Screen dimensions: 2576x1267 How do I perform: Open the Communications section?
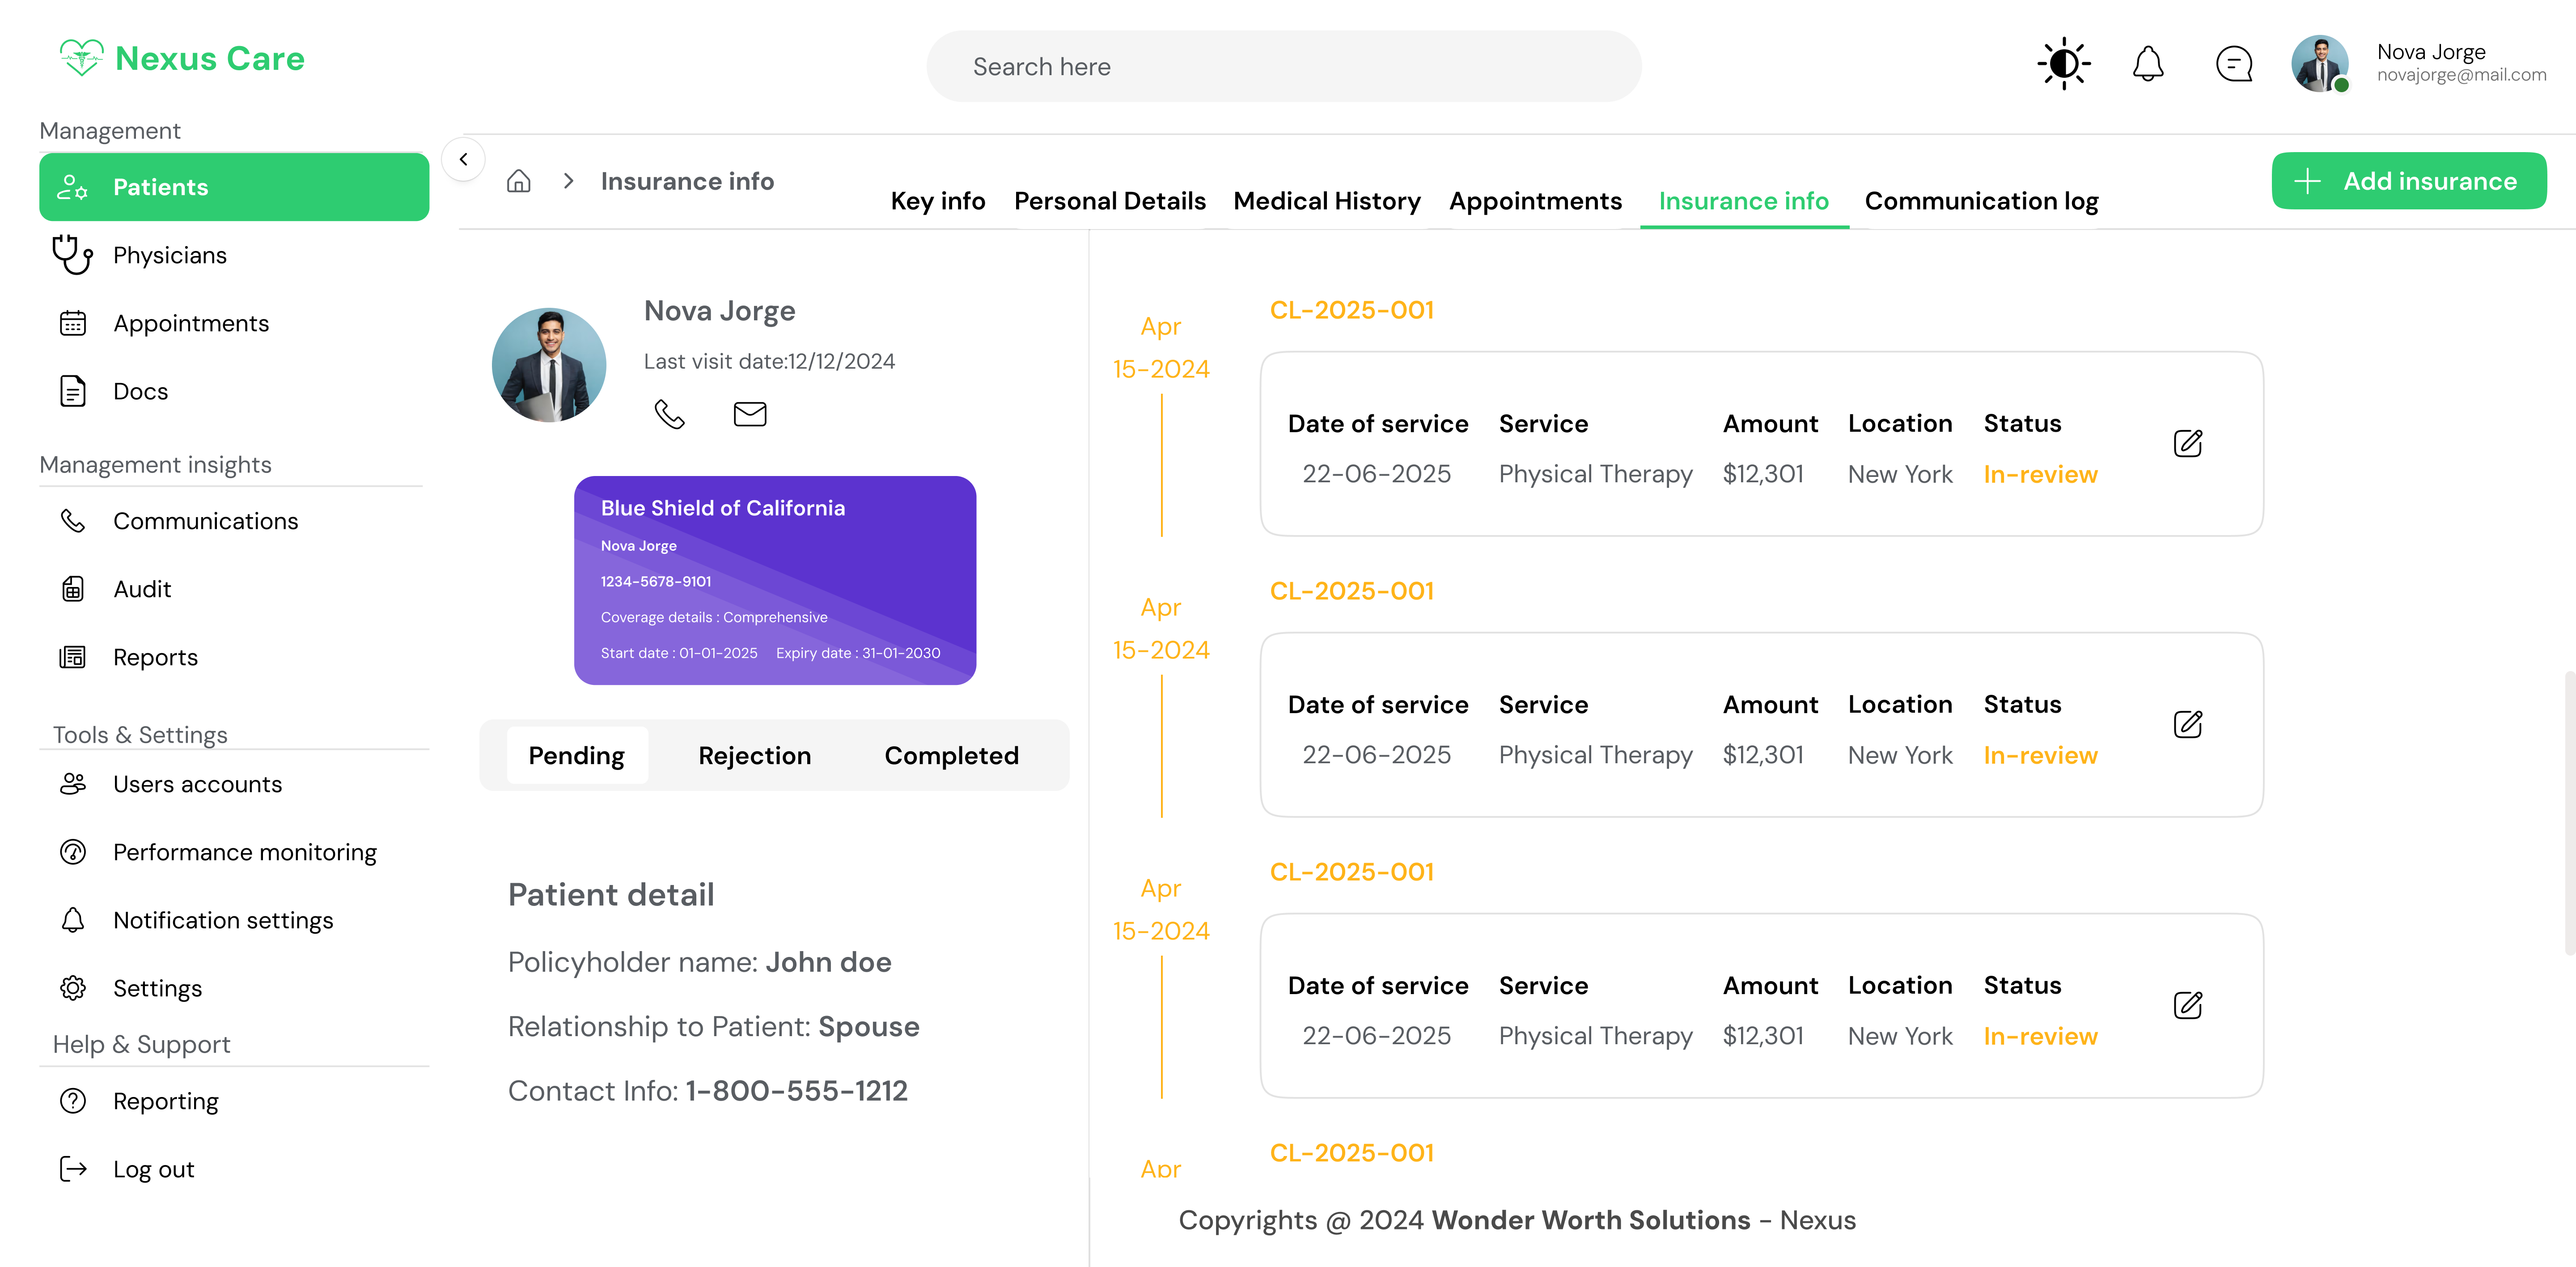205,520
